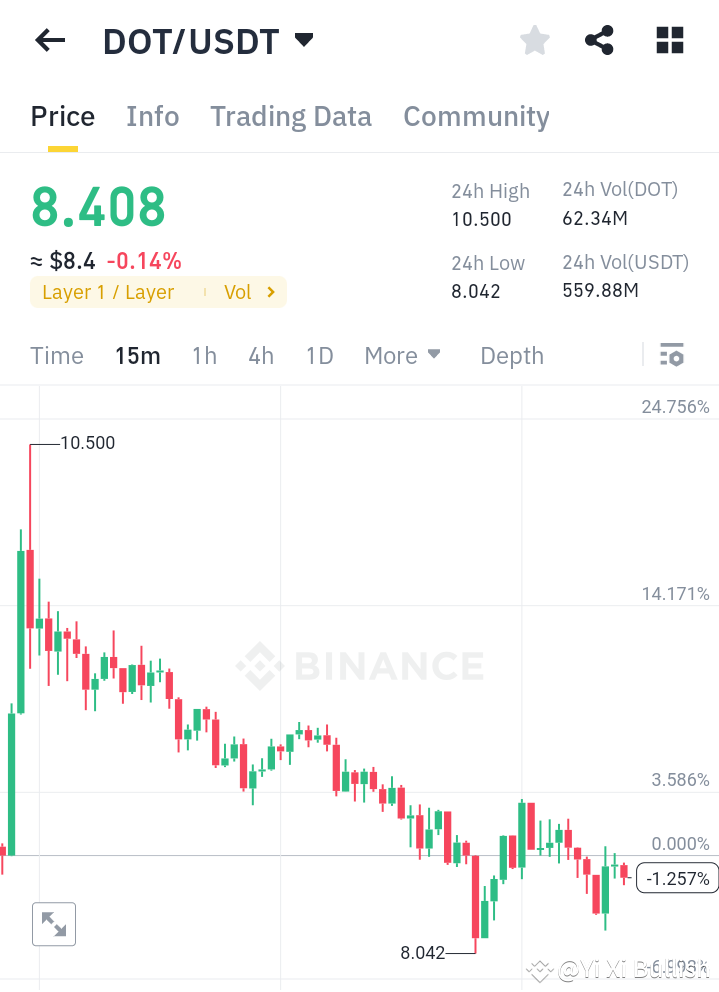The height and width of the screenshot is (992, 719).
Task: Expand the chart to fullscreen
Action: click(x=54, y=923)
